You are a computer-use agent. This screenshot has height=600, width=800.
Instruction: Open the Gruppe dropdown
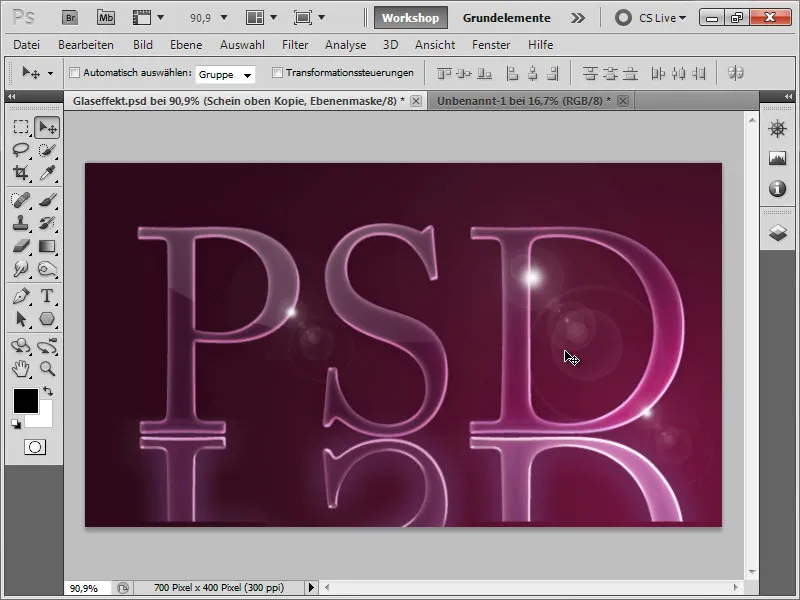225,74
